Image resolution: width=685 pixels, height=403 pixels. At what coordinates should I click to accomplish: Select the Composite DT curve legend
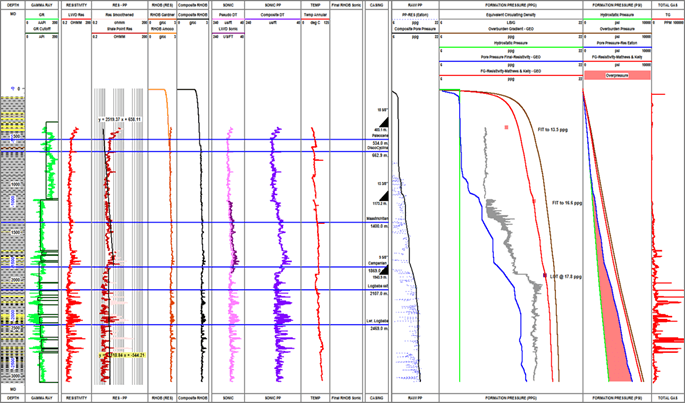pyautogui.click(x=273, y=15)
